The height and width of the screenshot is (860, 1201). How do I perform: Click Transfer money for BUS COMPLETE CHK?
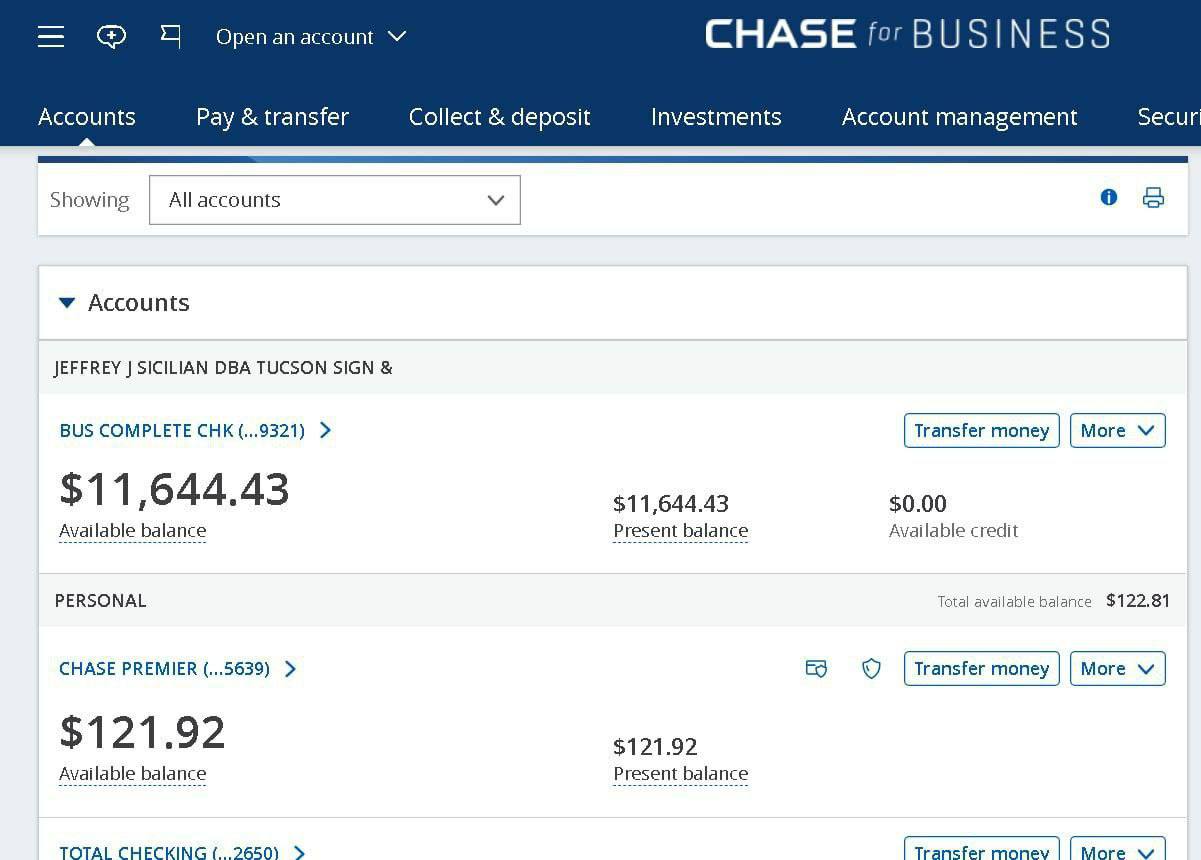point(981,431)
